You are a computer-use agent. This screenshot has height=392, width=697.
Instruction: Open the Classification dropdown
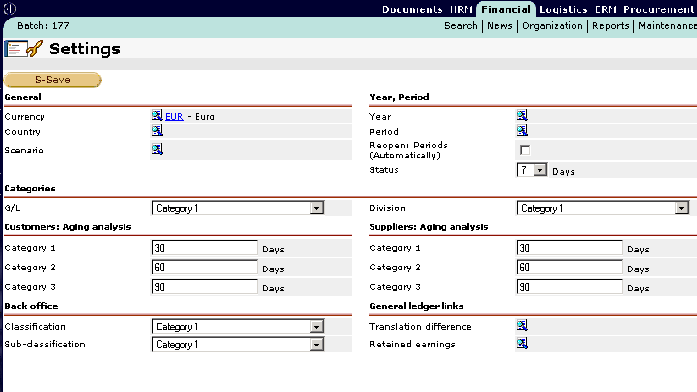coord(238,327)
